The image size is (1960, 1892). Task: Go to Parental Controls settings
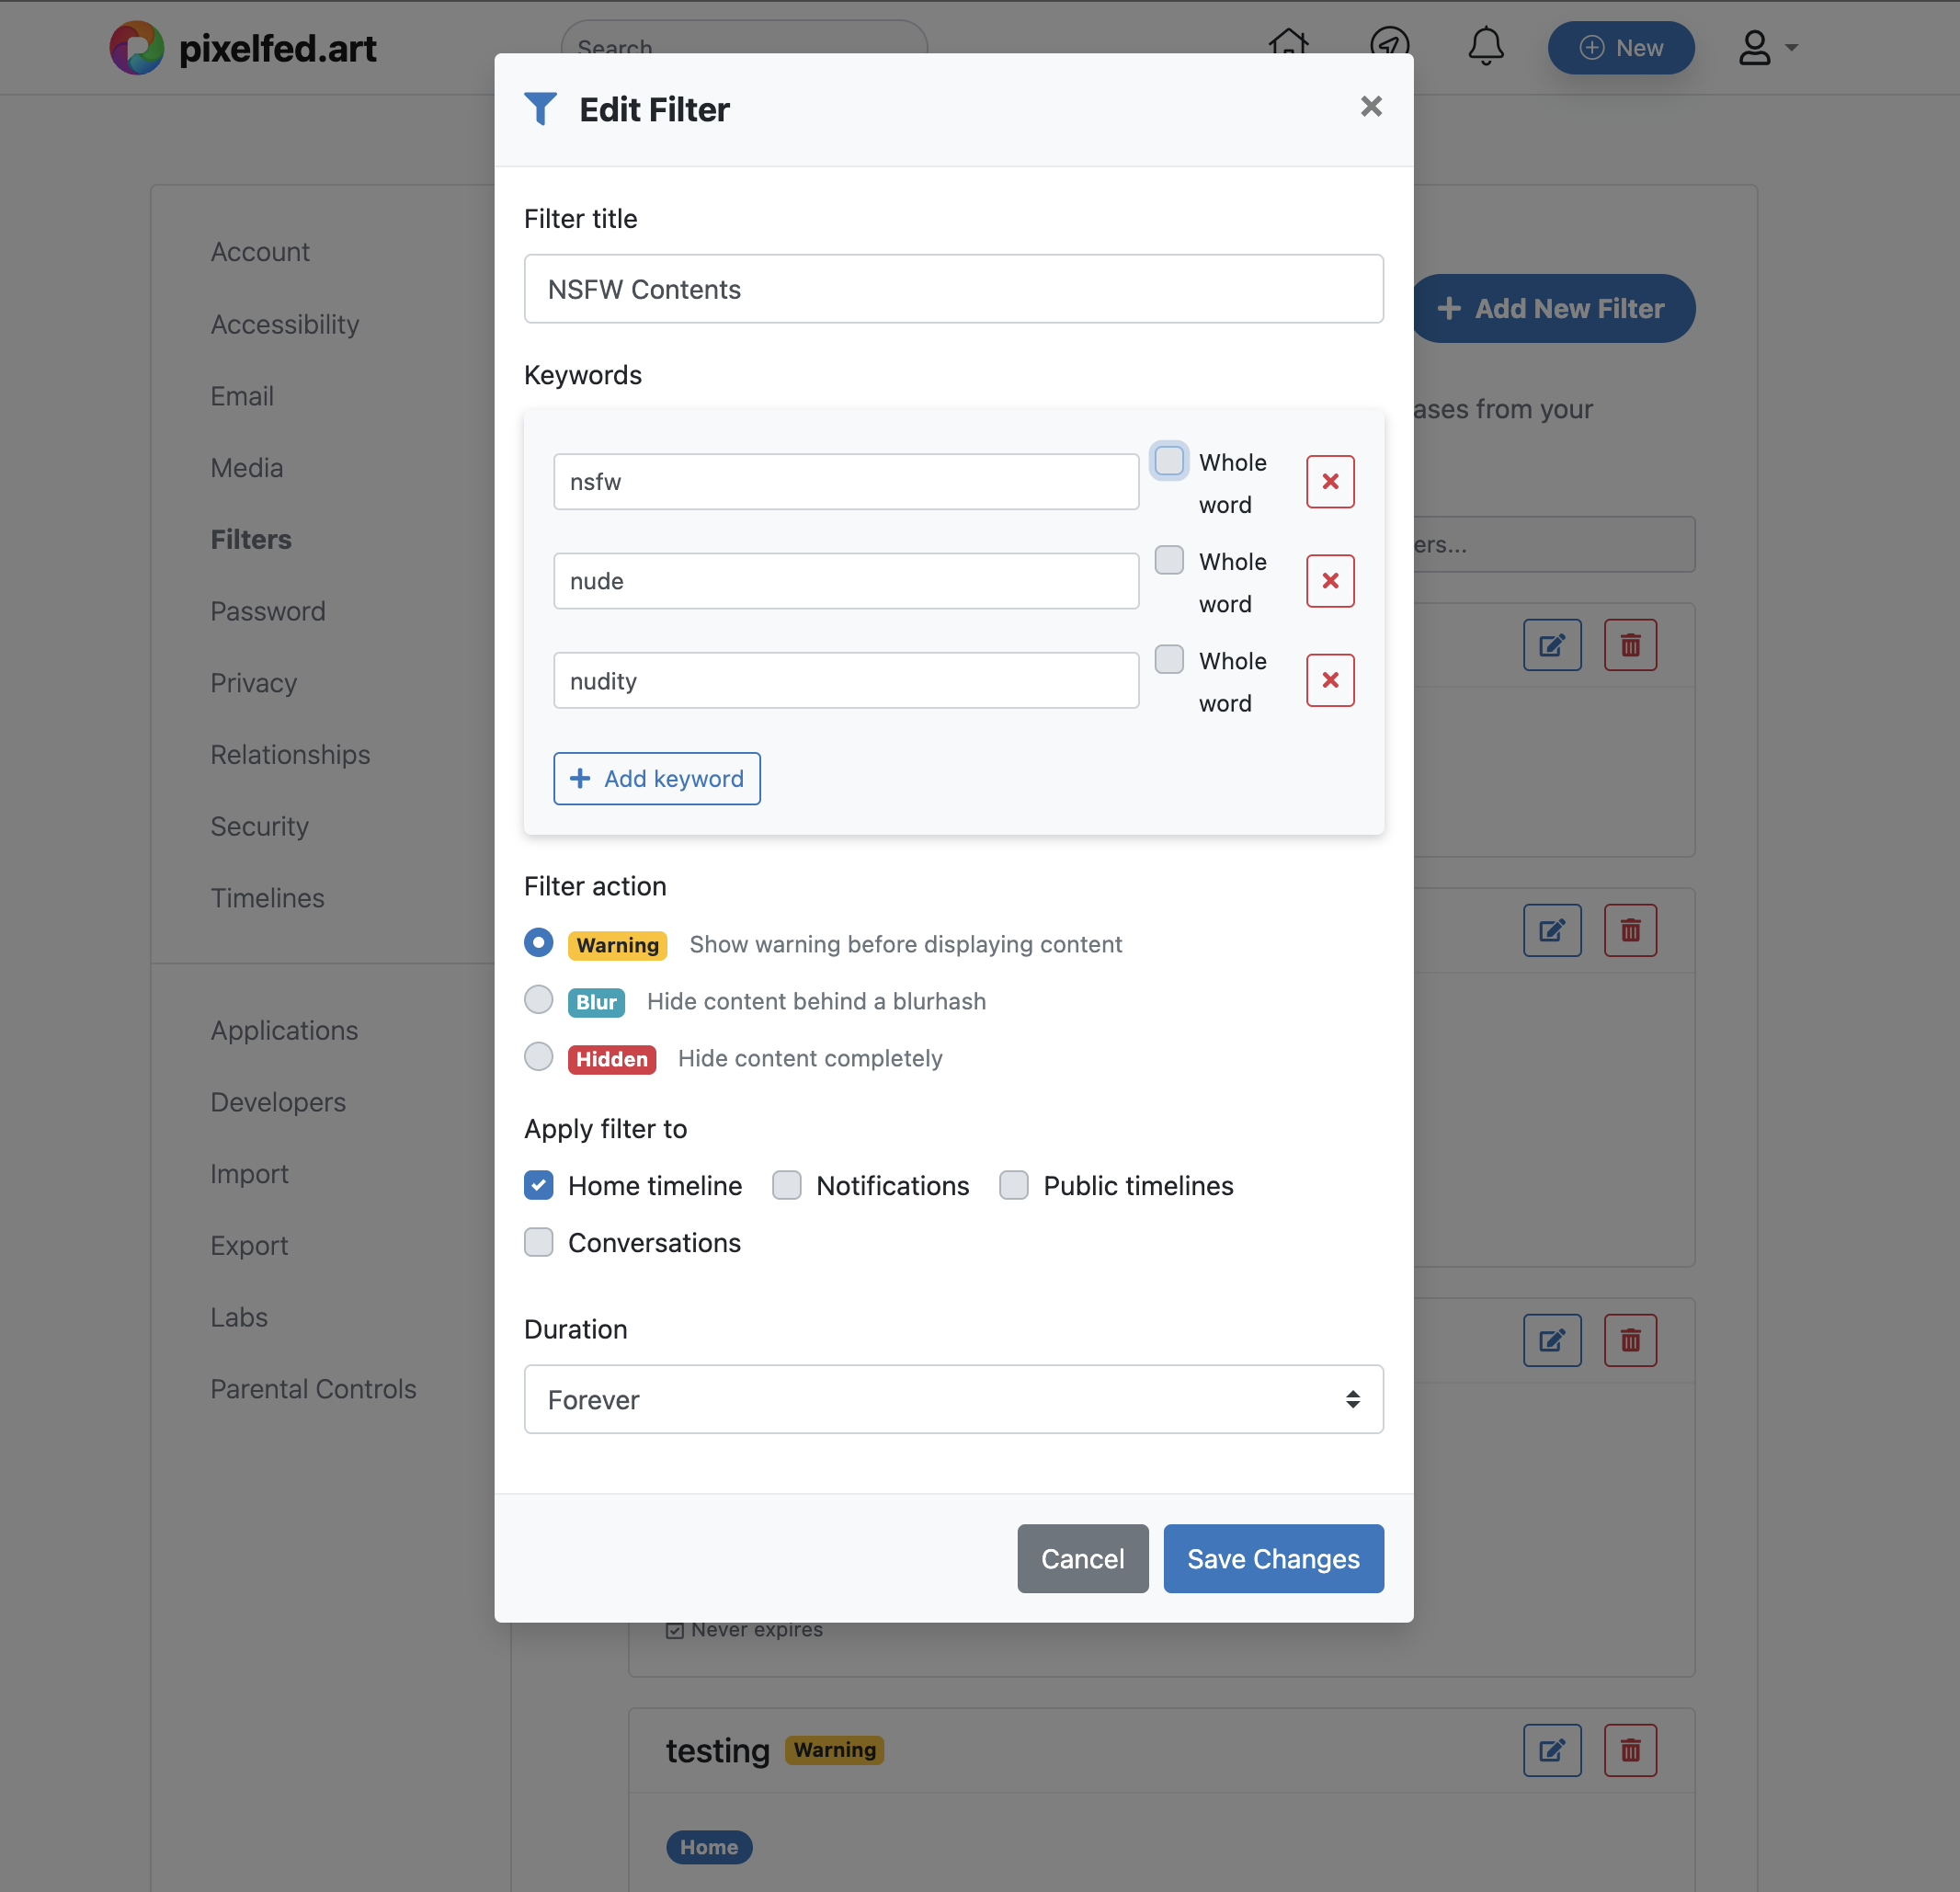pyautogui.click(x=313, y=1389)
